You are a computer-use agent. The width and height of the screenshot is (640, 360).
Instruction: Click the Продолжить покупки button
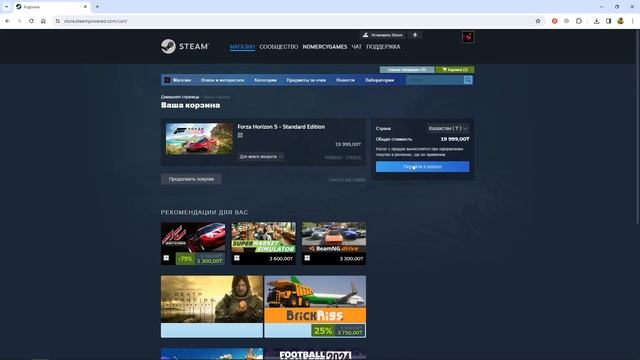(x=191, y=179)
